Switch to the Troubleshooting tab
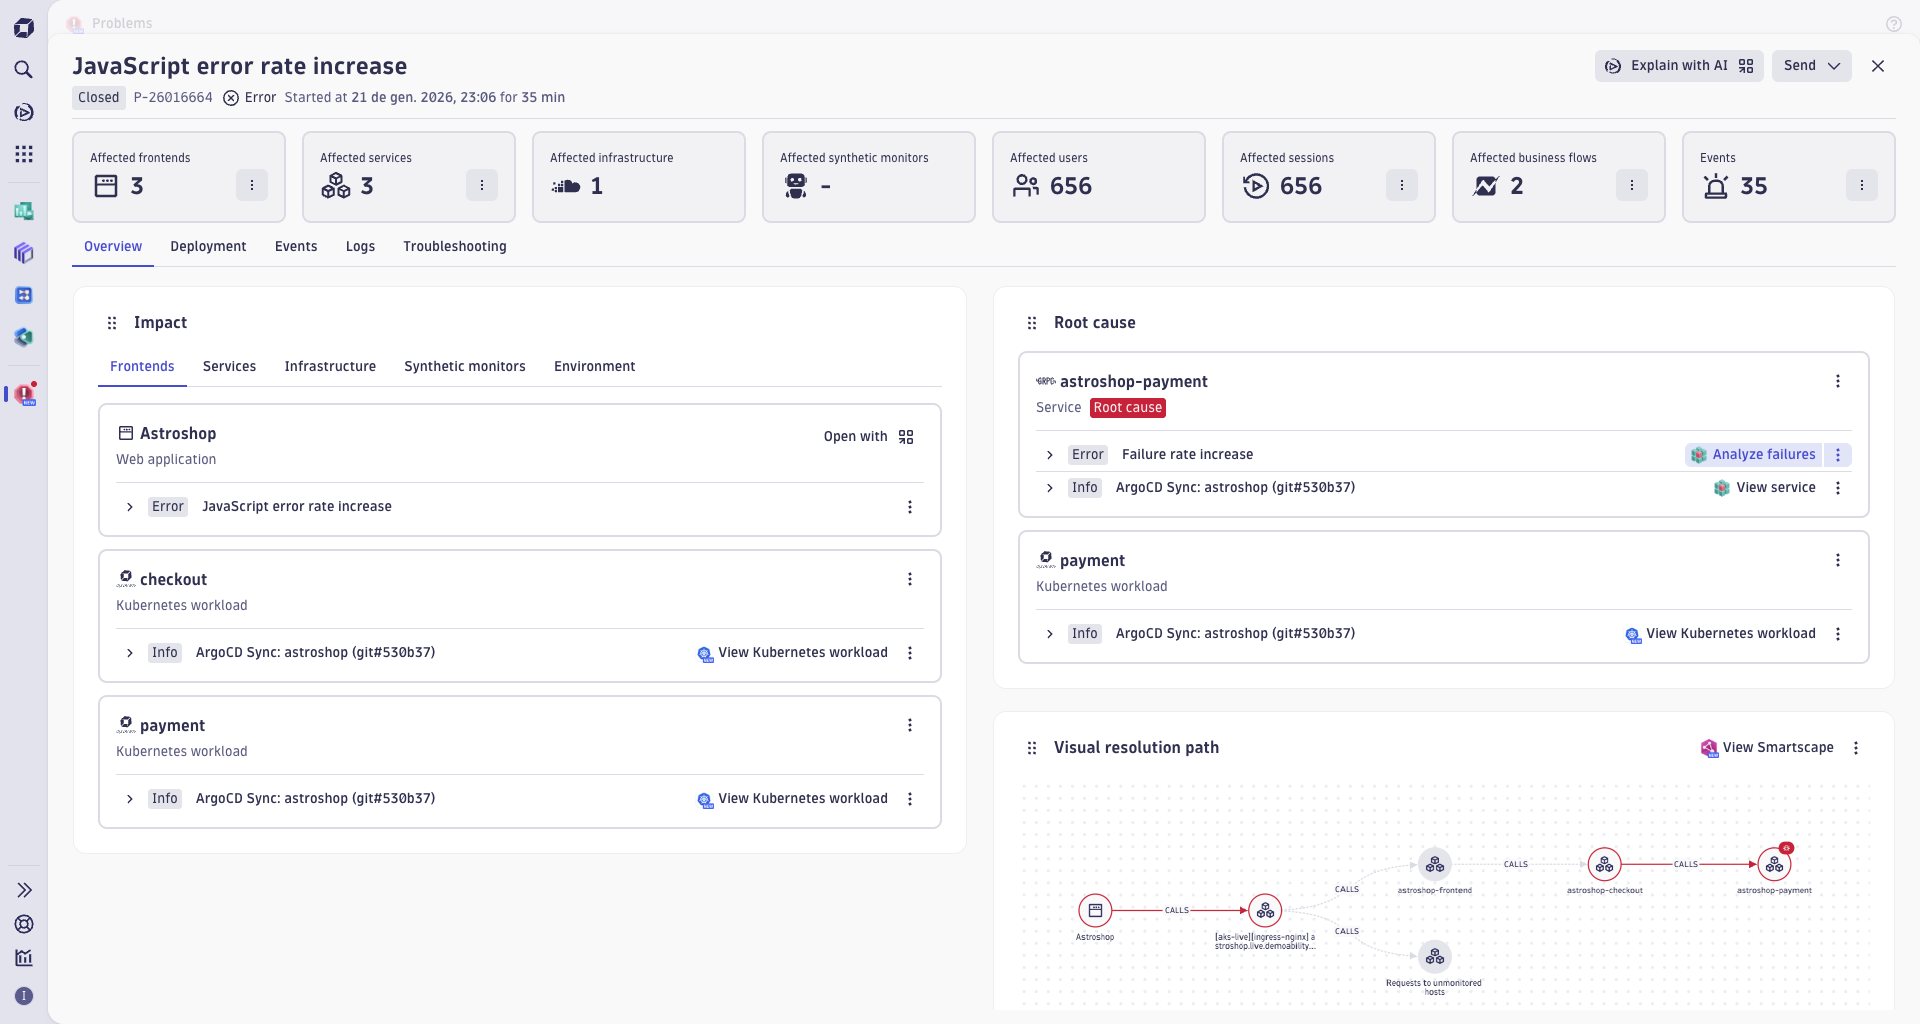 coord(454,247)
